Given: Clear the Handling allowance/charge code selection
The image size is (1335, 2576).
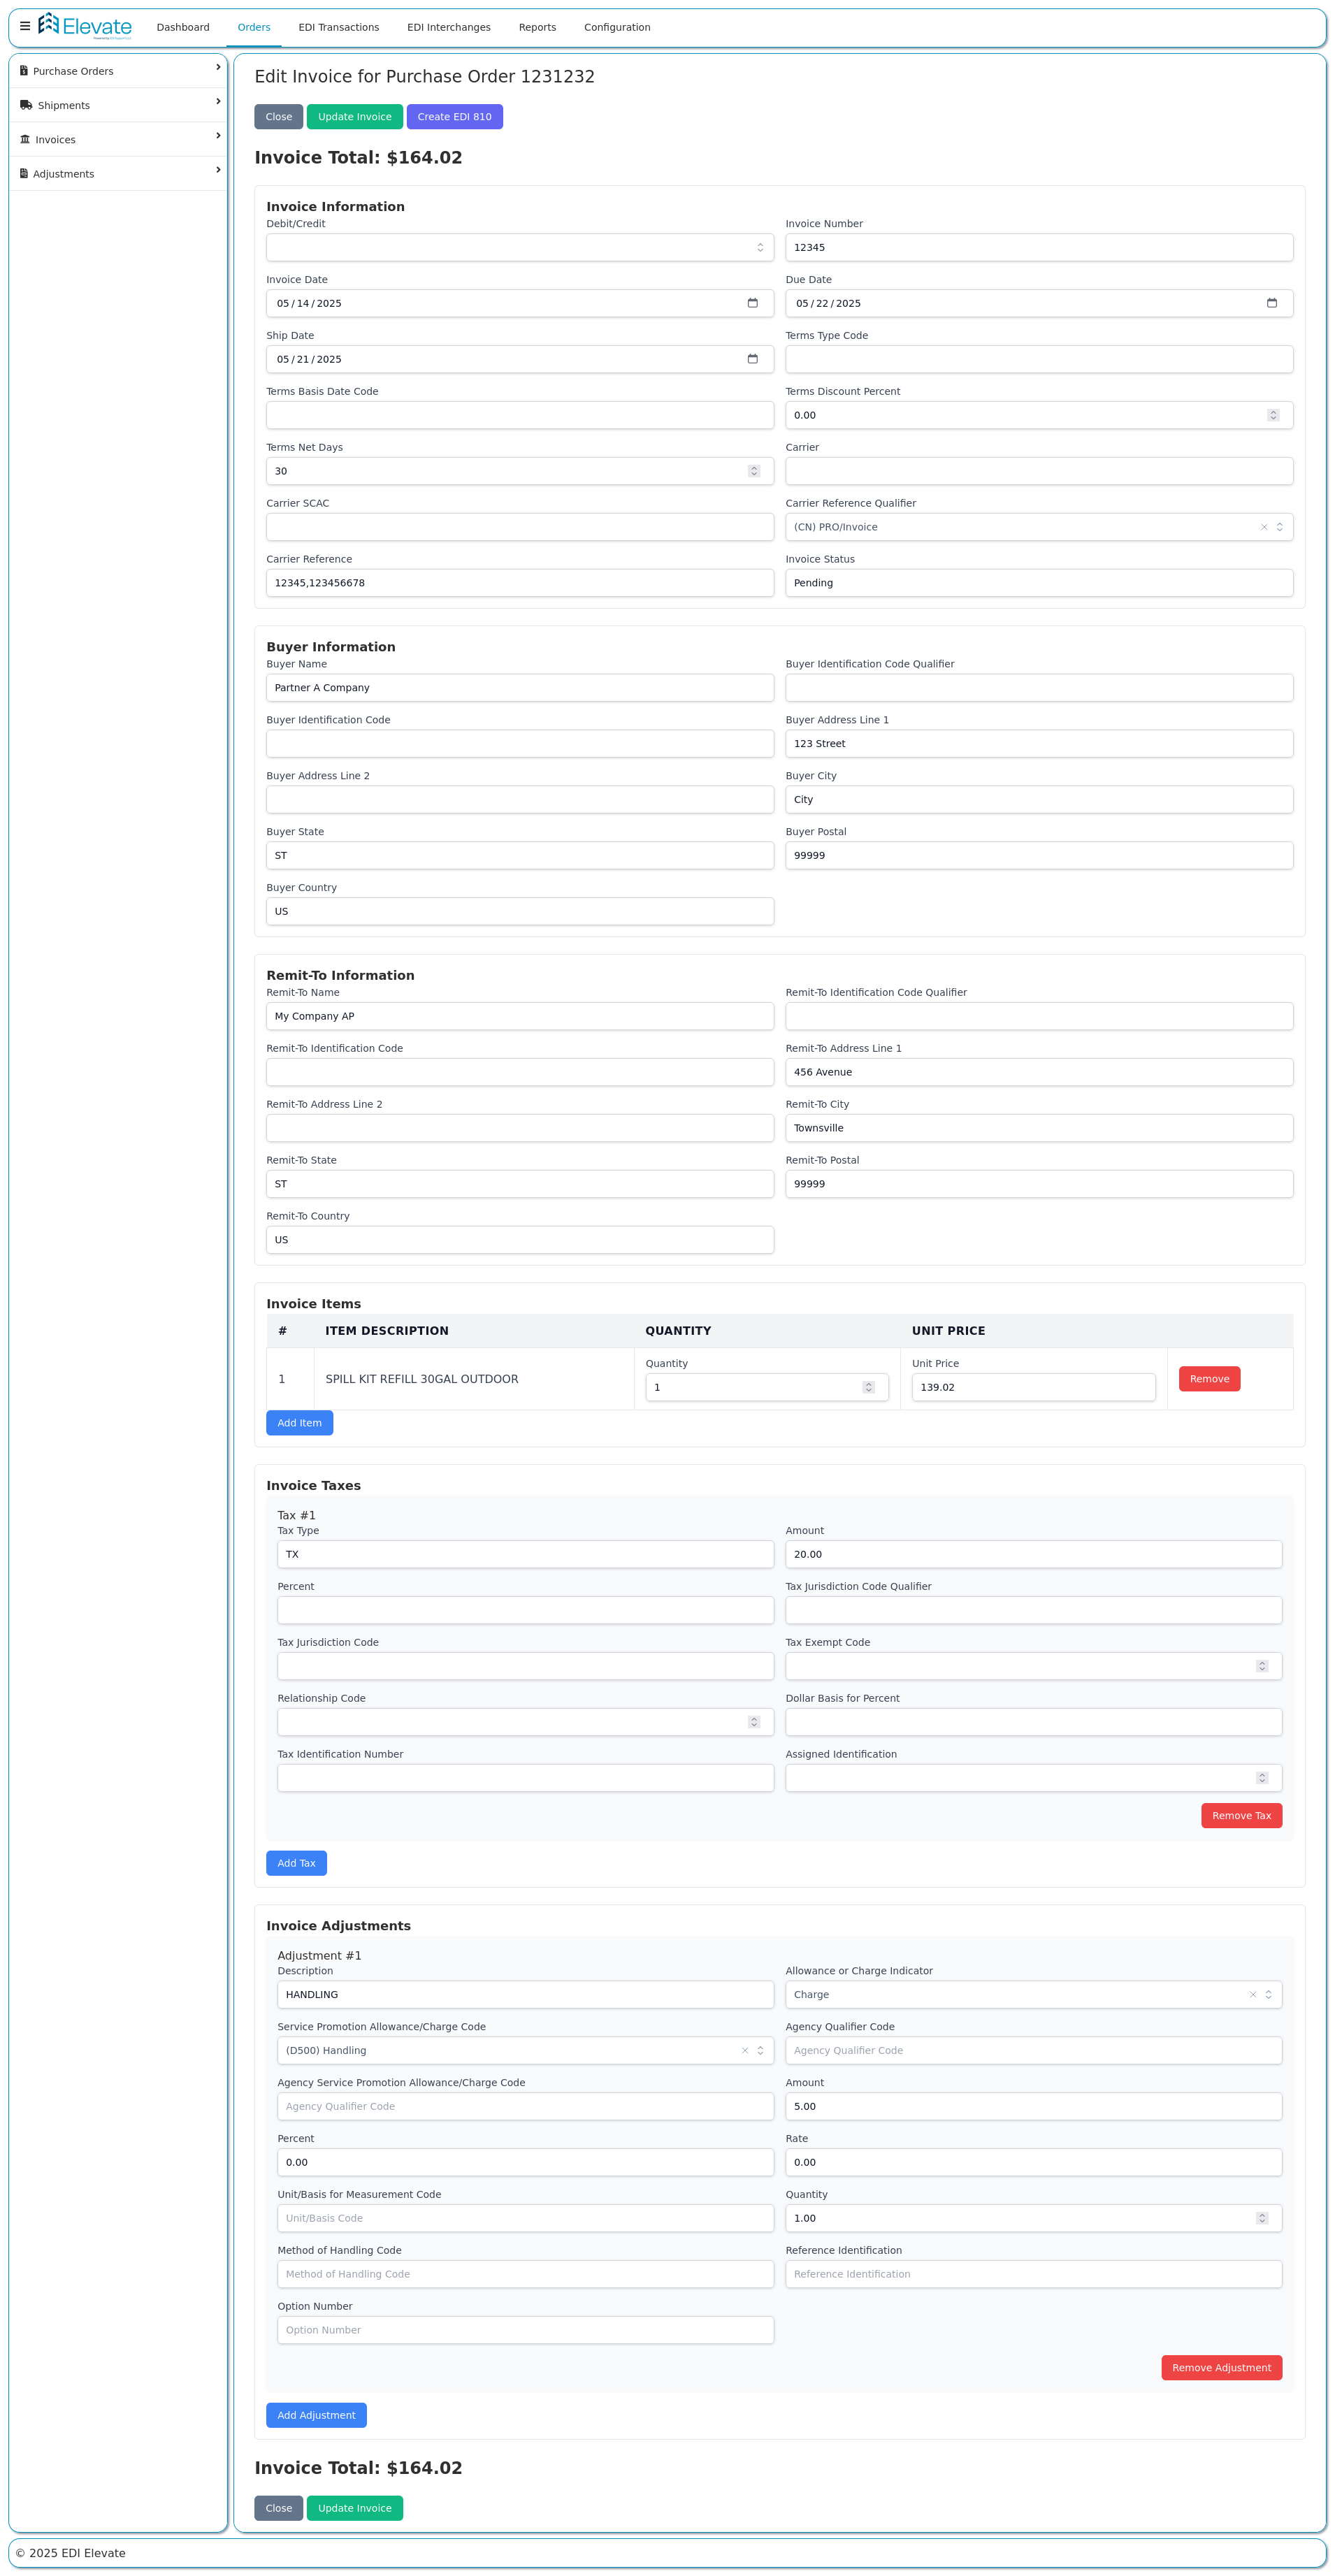Looking at the screenshot, I should coord(744,2051).
